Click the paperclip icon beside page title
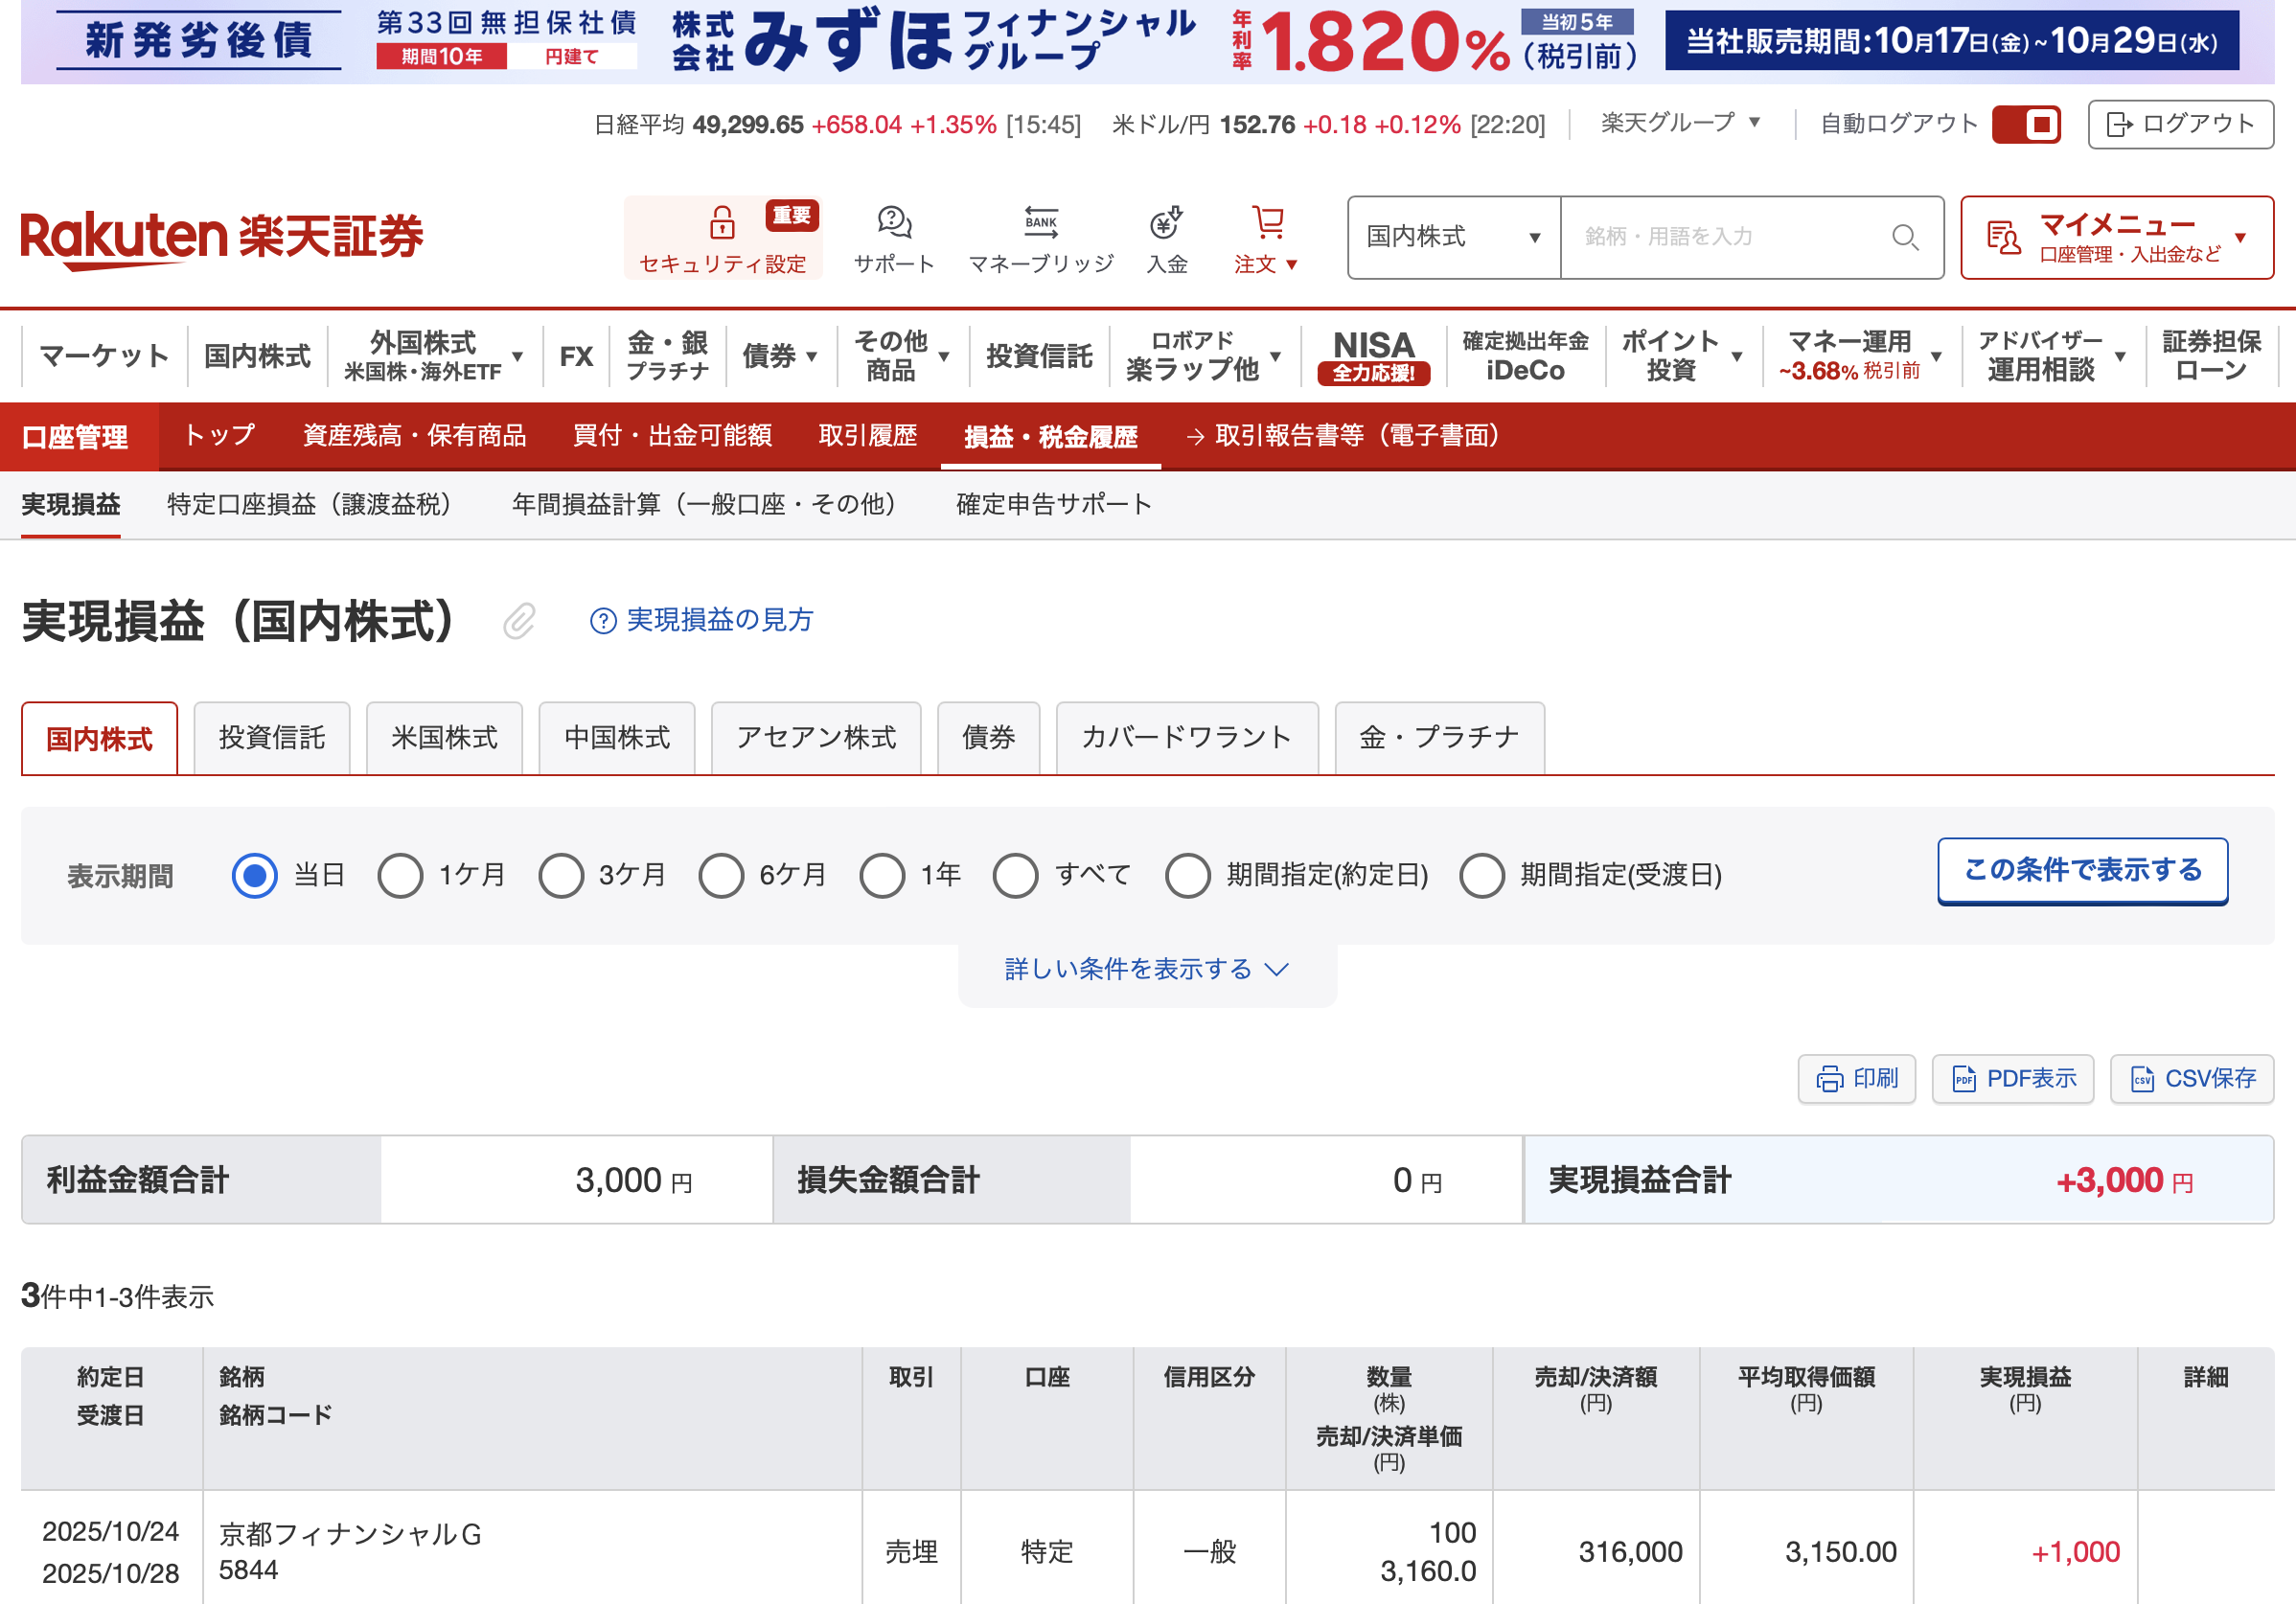 (519, 621)
